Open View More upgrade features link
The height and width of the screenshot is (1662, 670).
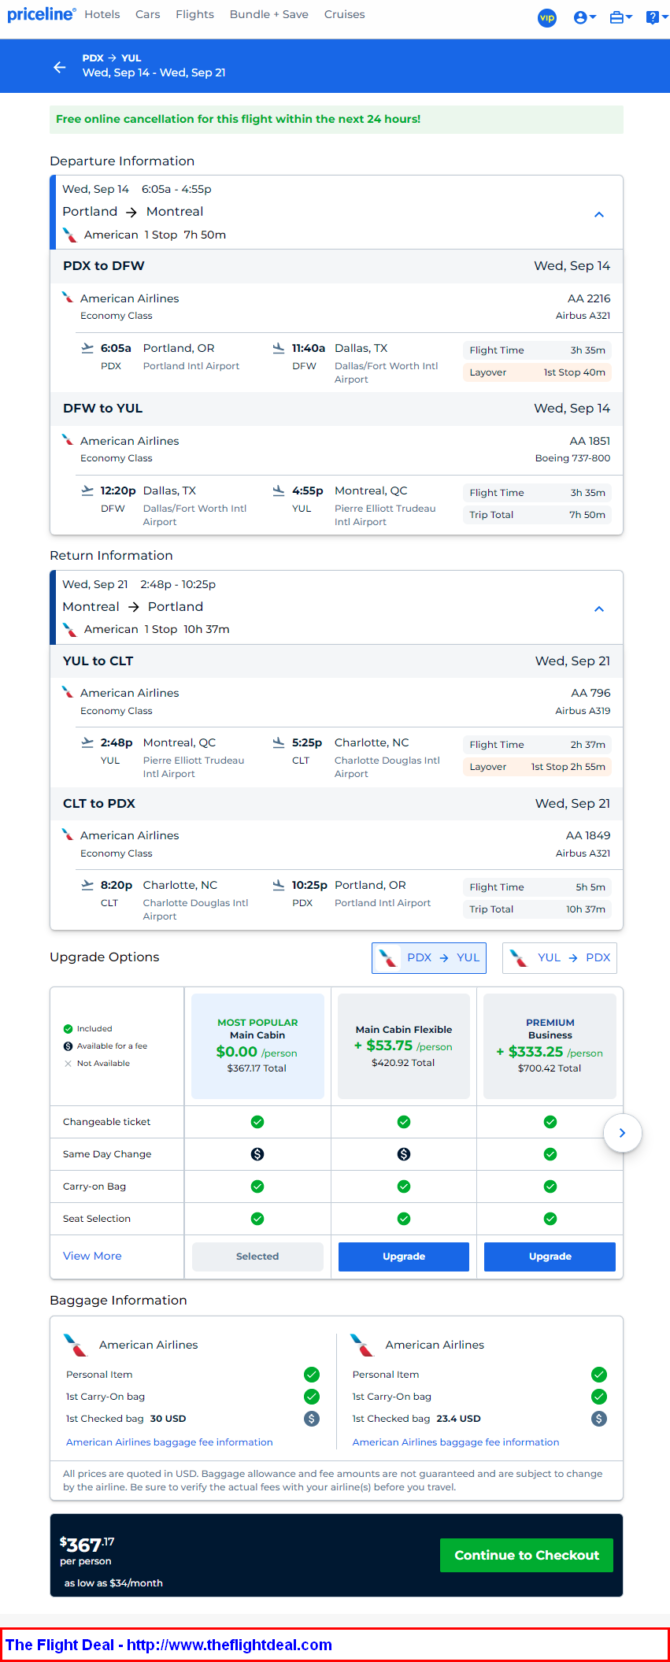tap(92, 1256)
